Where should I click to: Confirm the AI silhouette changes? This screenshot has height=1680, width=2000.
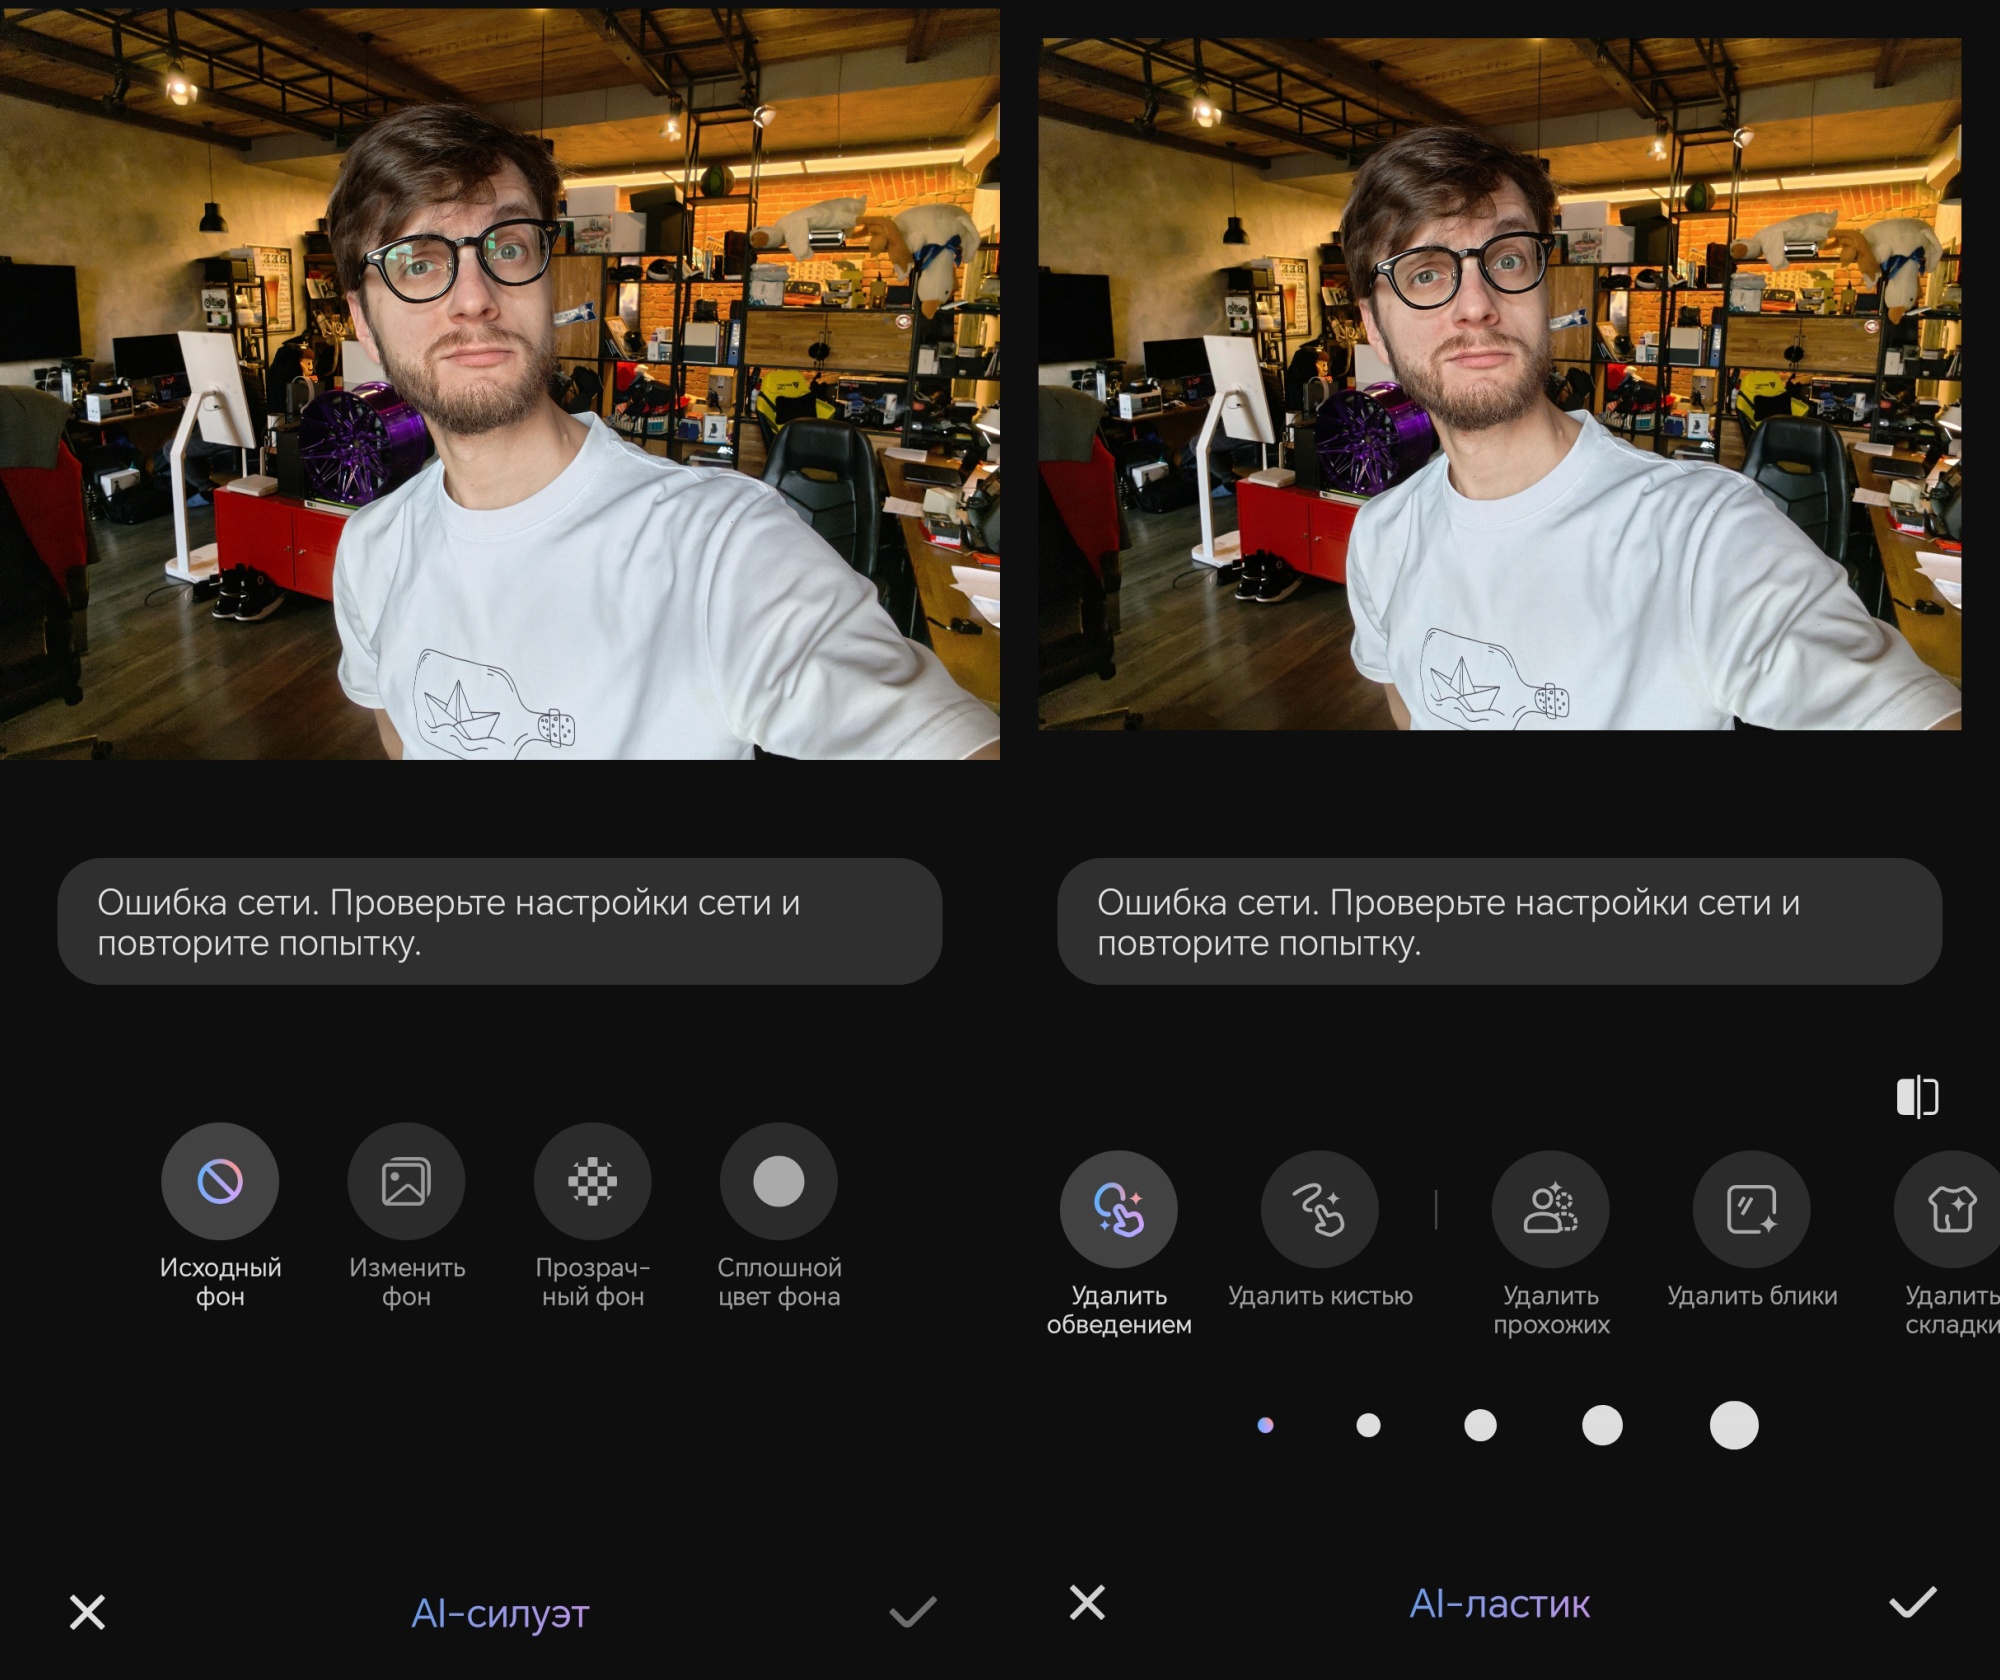[x=912, y=1612]
